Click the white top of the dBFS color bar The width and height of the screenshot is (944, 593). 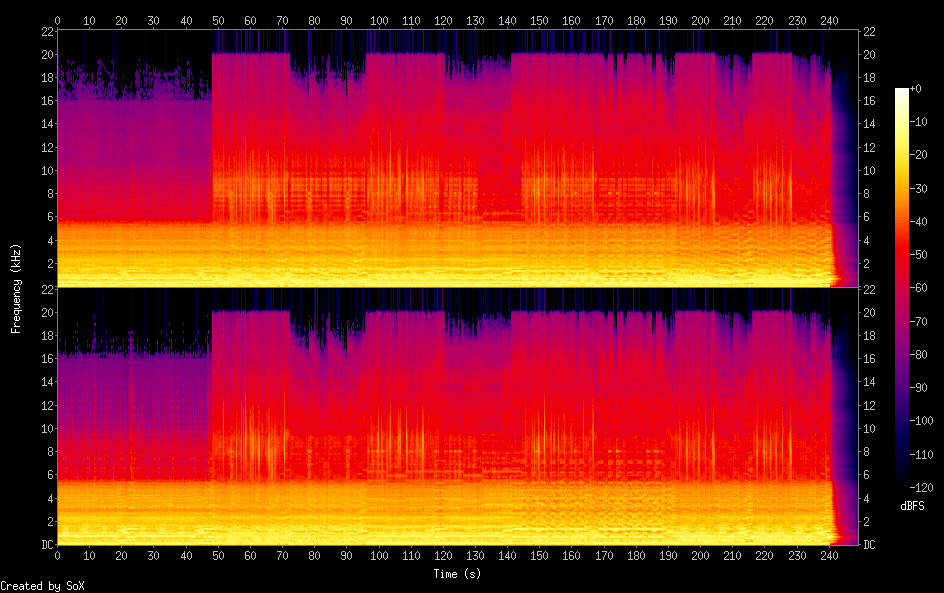[902, 93]
